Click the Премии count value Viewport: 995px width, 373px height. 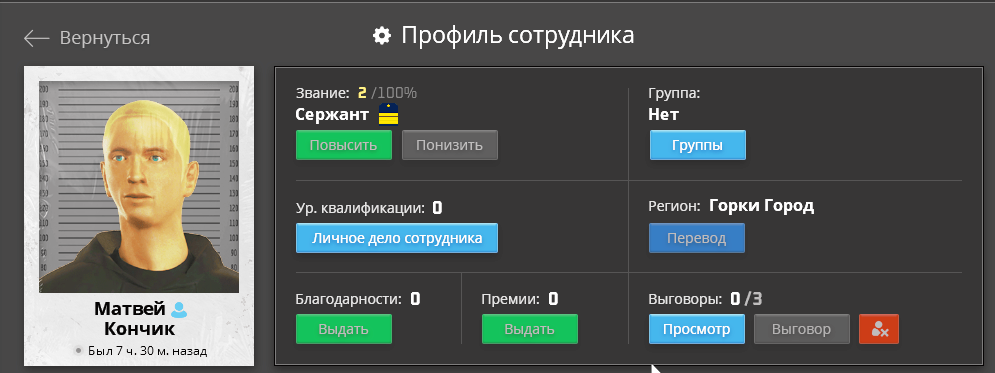553,298
